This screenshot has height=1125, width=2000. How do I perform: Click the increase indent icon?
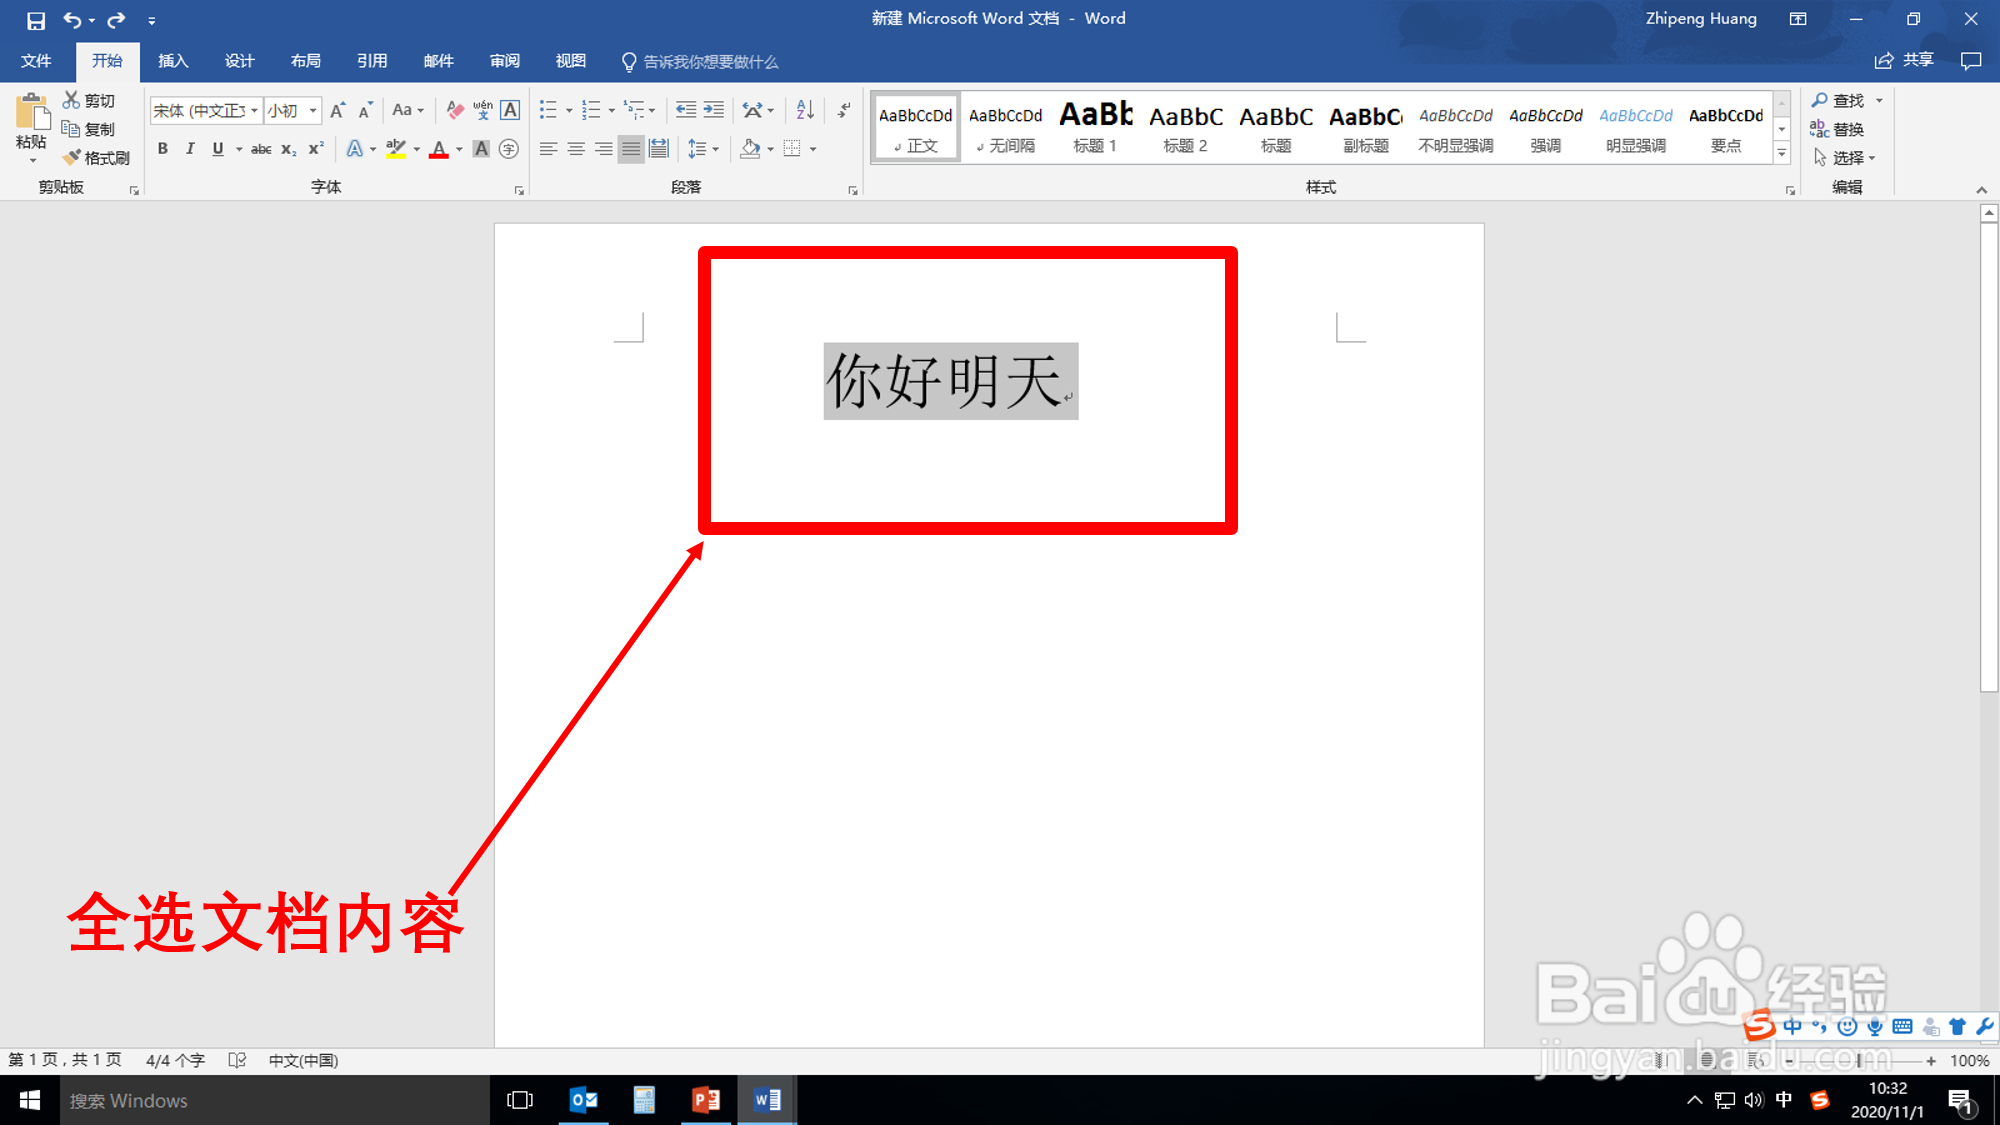714,110
